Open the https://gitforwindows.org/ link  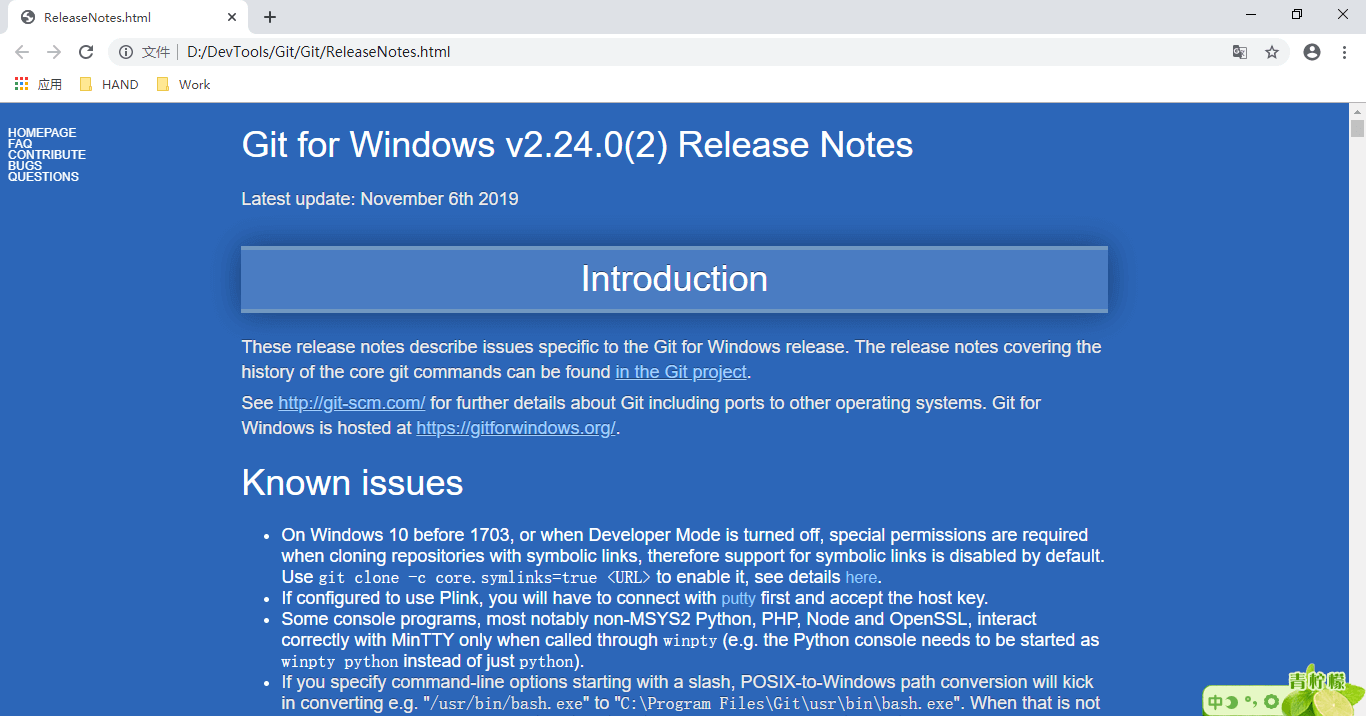click(x=516, y=428)
